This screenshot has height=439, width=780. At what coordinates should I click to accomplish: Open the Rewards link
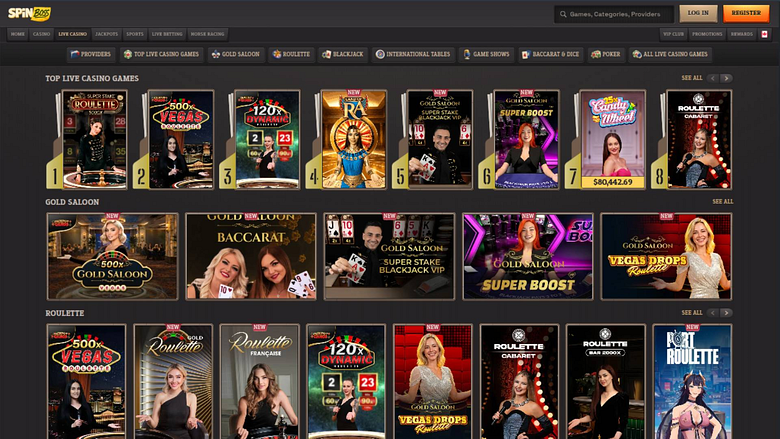coord(742,34)
